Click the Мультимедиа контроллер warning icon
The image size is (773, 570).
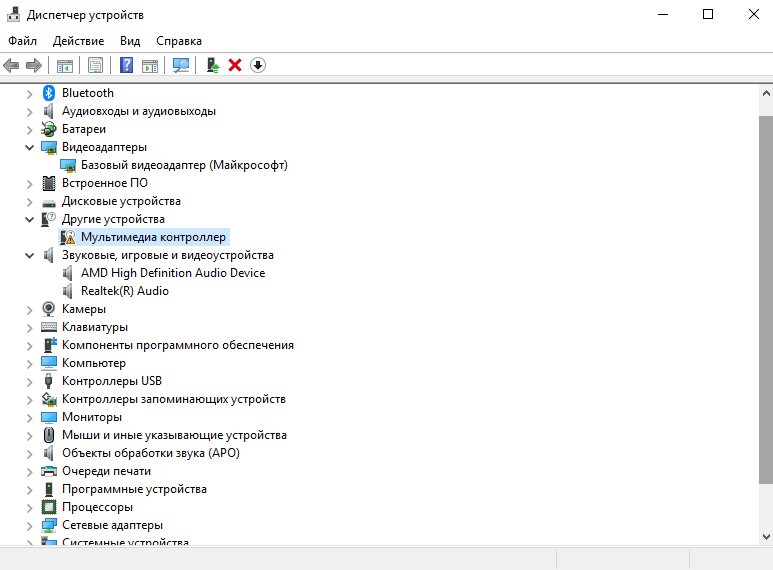[x=68, y=237]
